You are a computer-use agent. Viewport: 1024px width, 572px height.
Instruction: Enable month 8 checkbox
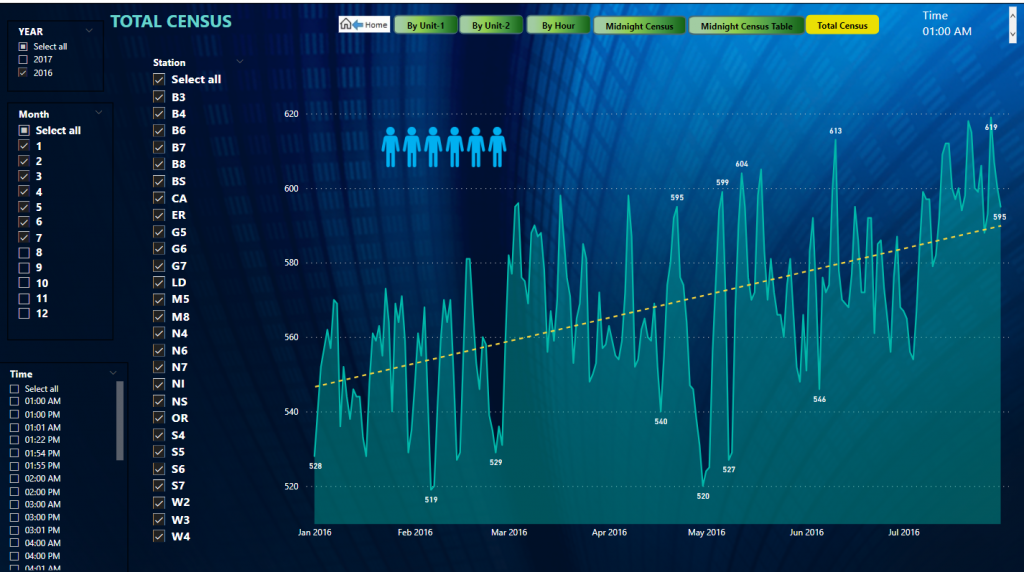point(24,253)
